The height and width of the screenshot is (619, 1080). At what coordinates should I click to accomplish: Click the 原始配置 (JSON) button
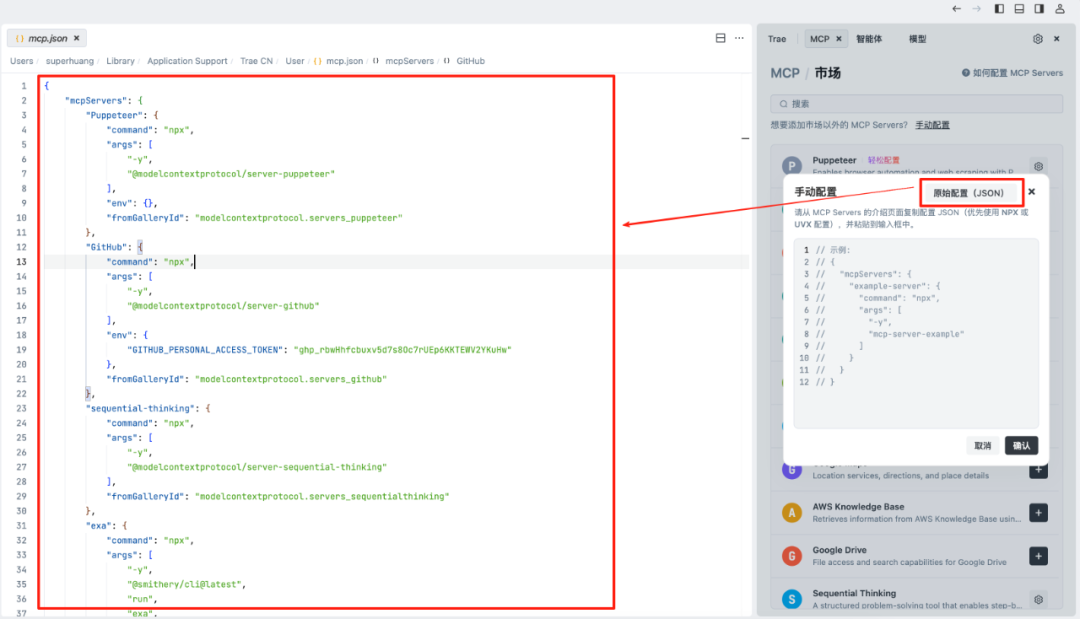coord(968,192)
